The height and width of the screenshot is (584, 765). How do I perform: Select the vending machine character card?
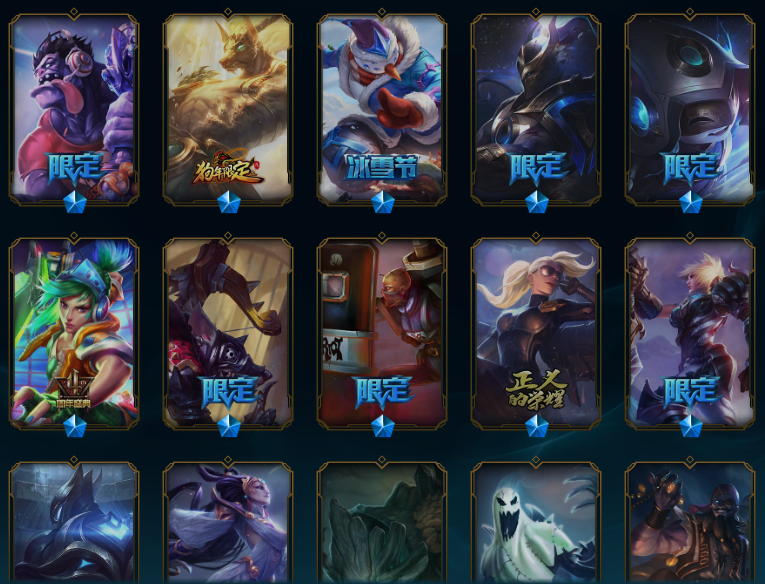[x=382, y=334]
